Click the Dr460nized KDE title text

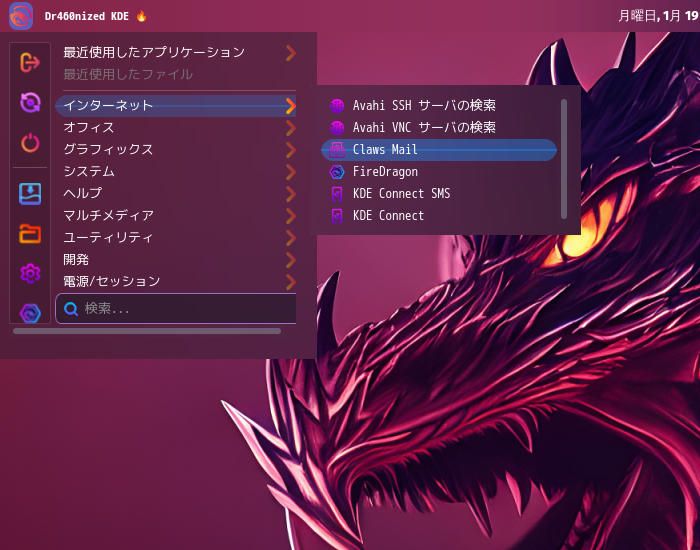(87, 17)
